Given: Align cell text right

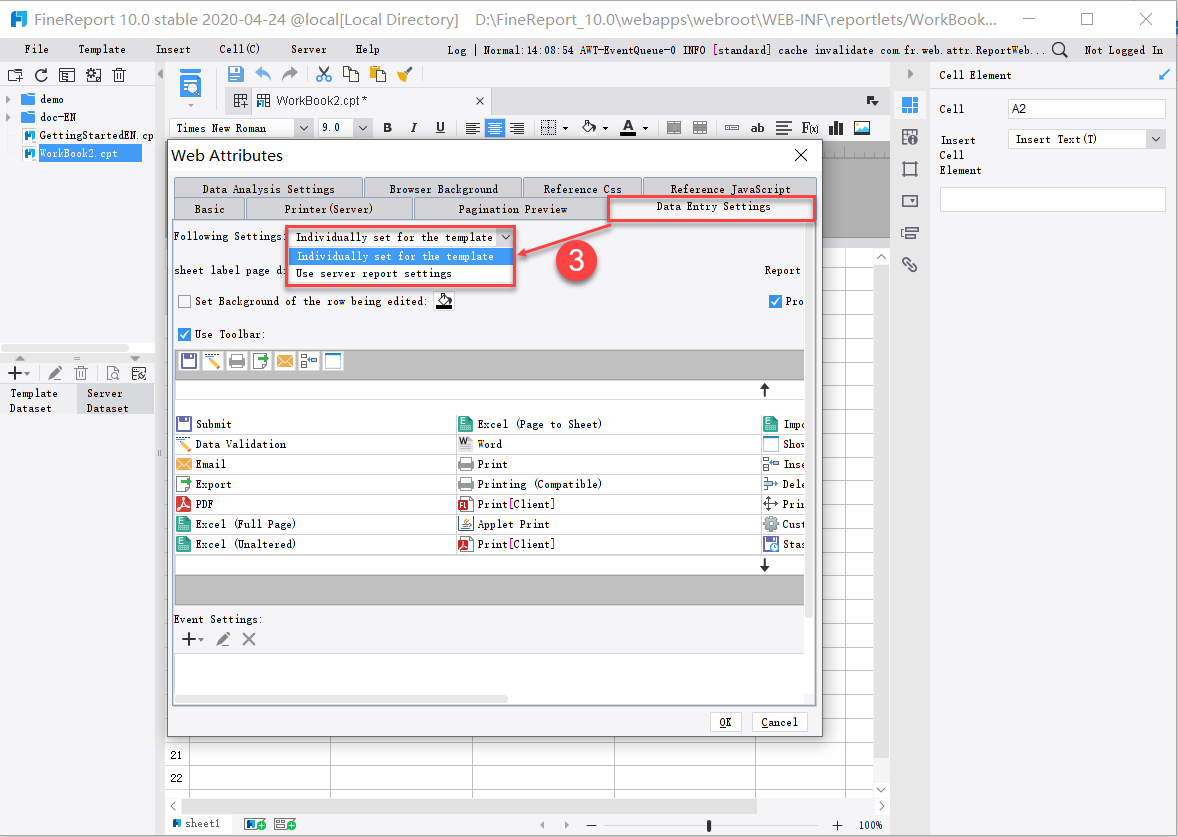Looking at the screenshot, I should [x=517, y=128].
